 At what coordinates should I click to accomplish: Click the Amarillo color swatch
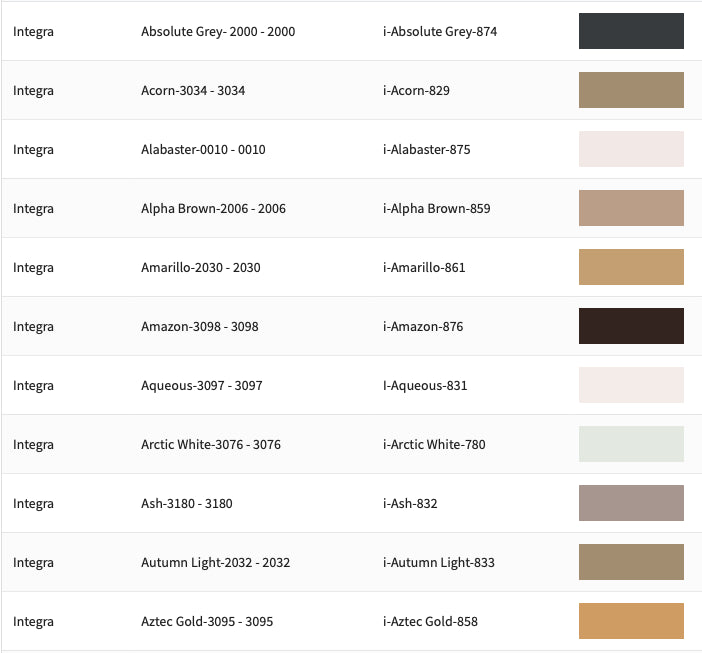(631, 267)
